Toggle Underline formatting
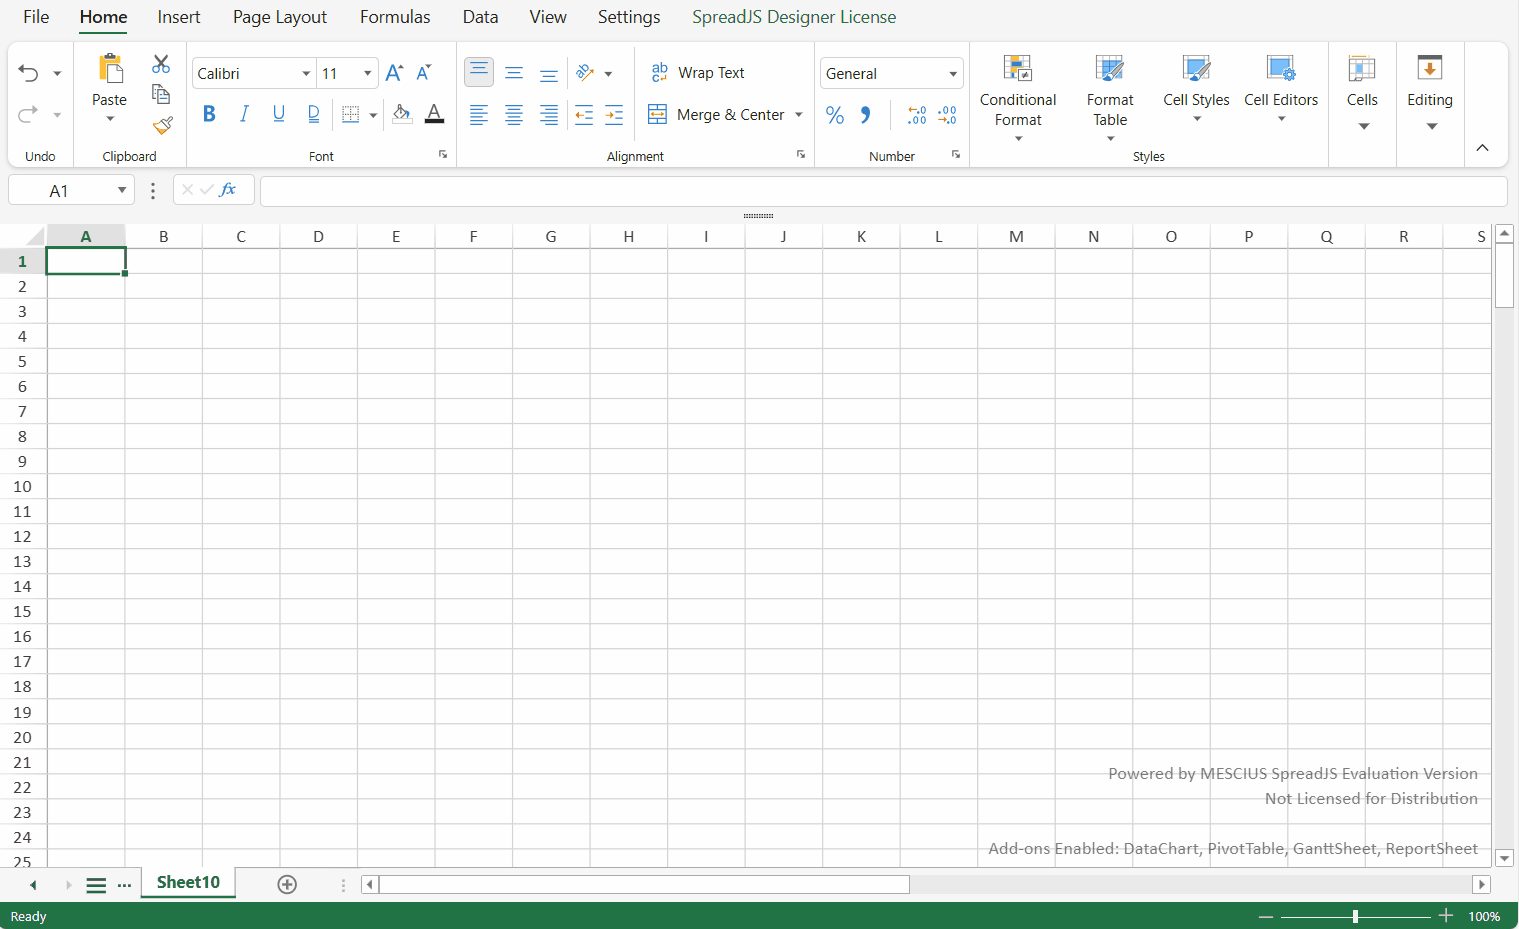The image size is (1519, 929). click(x=279, y=114)
